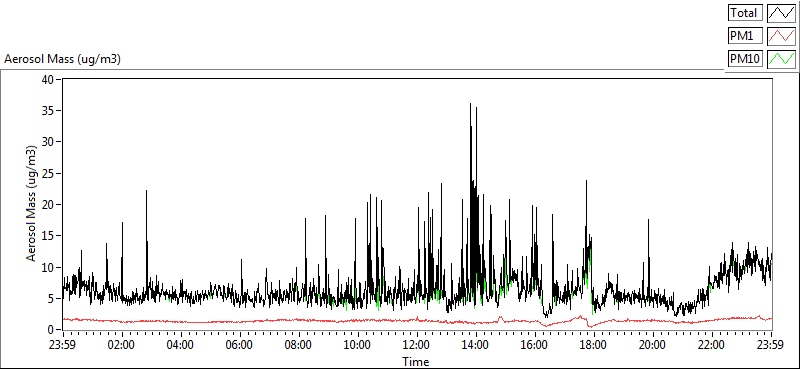800x369 pixels.
Task: Click the 40 maximum y-axis value
Action: point(49,80)
